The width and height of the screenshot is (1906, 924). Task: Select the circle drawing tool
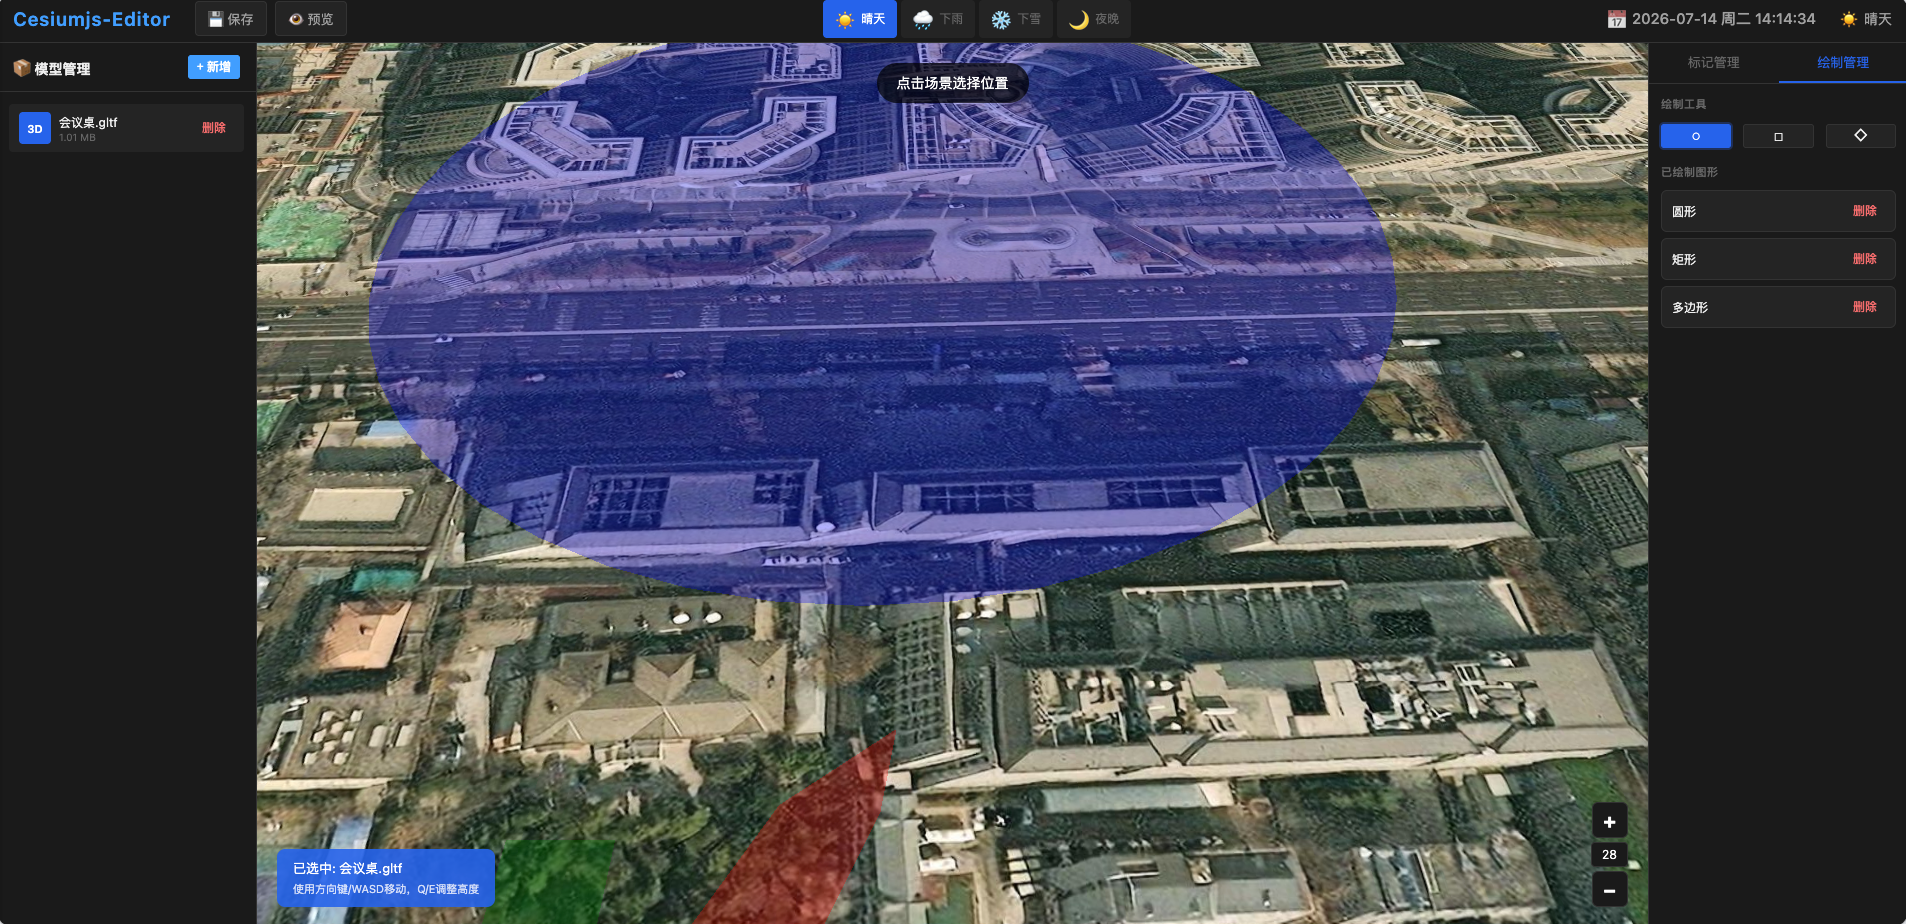tap(1695, 136)
